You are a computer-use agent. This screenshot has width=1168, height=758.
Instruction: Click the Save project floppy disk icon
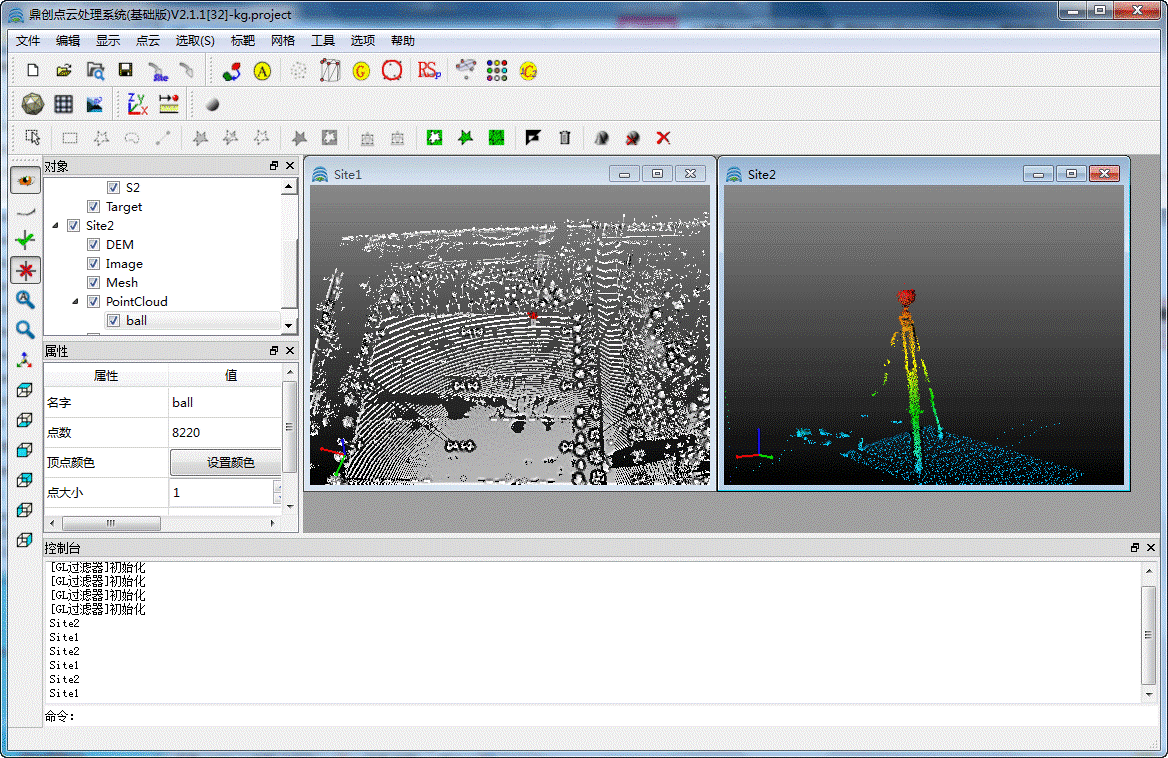coord(126,70)
